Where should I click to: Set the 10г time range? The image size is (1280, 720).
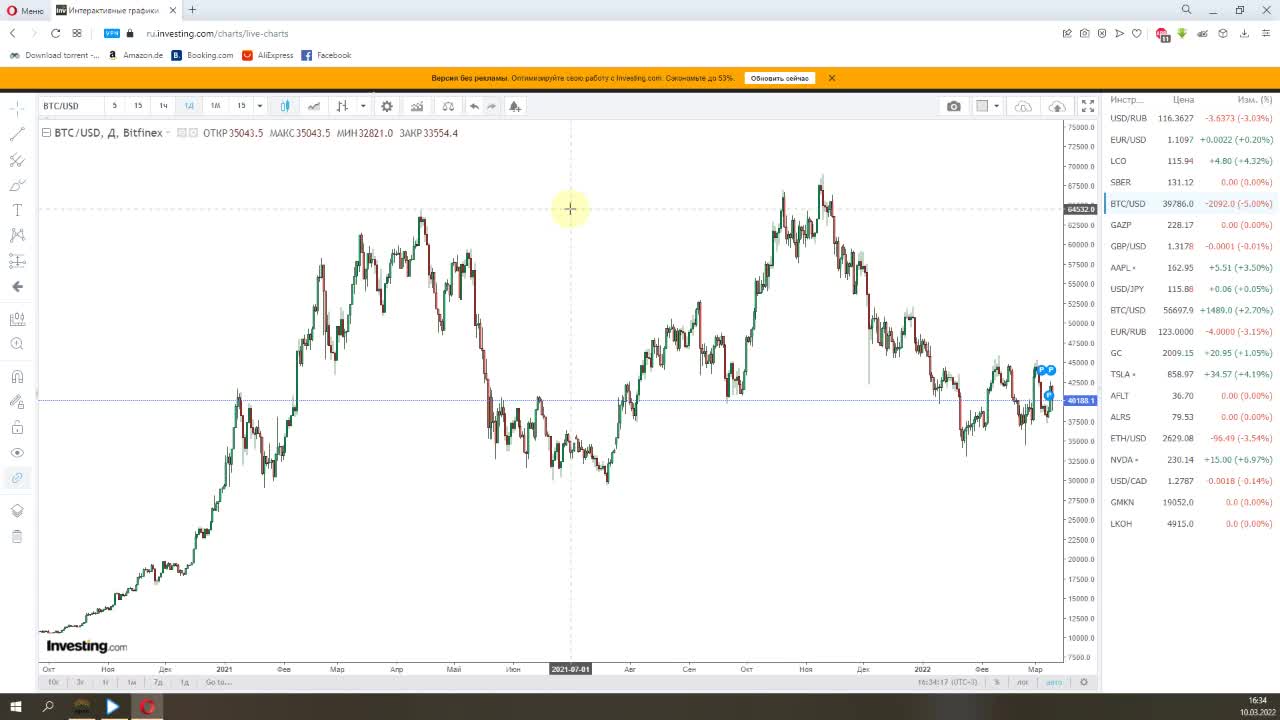point(54,682)
